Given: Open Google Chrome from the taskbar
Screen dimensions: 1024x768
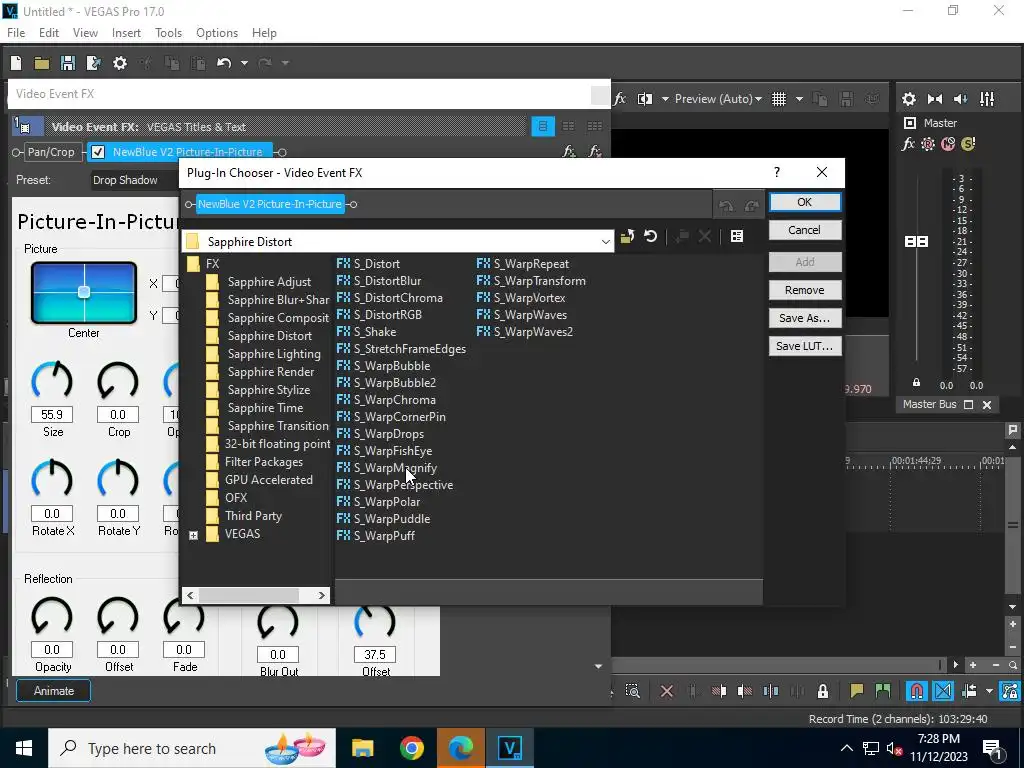Looking at the screenshot, I should pos(411,748).
